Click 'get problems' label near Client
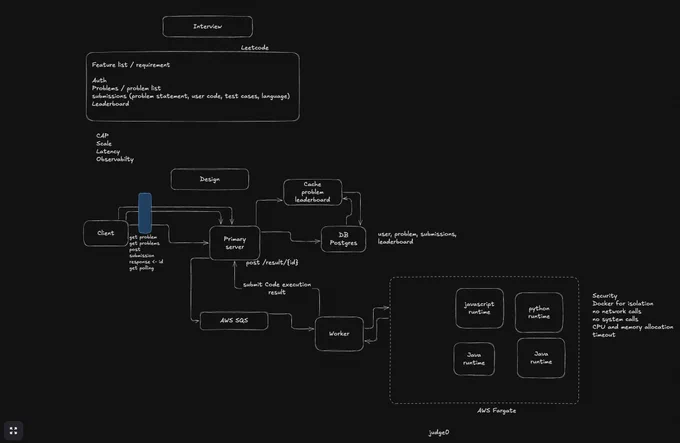 pyautogui.click(x=144, y=243)
